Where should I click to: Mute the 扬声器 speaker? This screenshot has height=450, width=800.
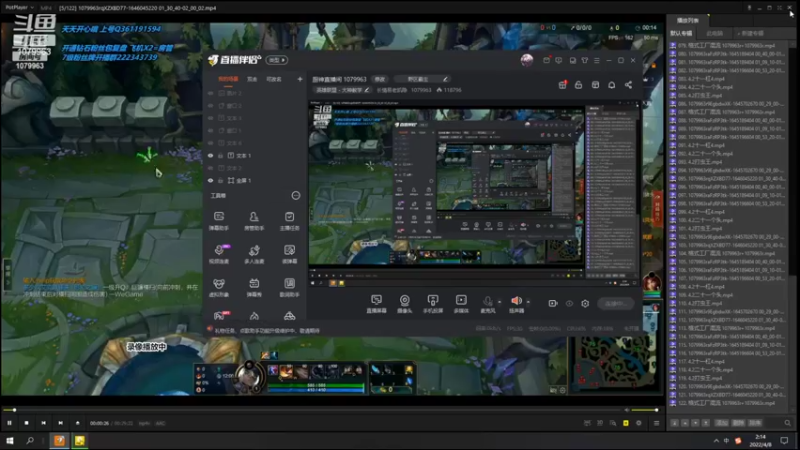(x=516, y=301)
